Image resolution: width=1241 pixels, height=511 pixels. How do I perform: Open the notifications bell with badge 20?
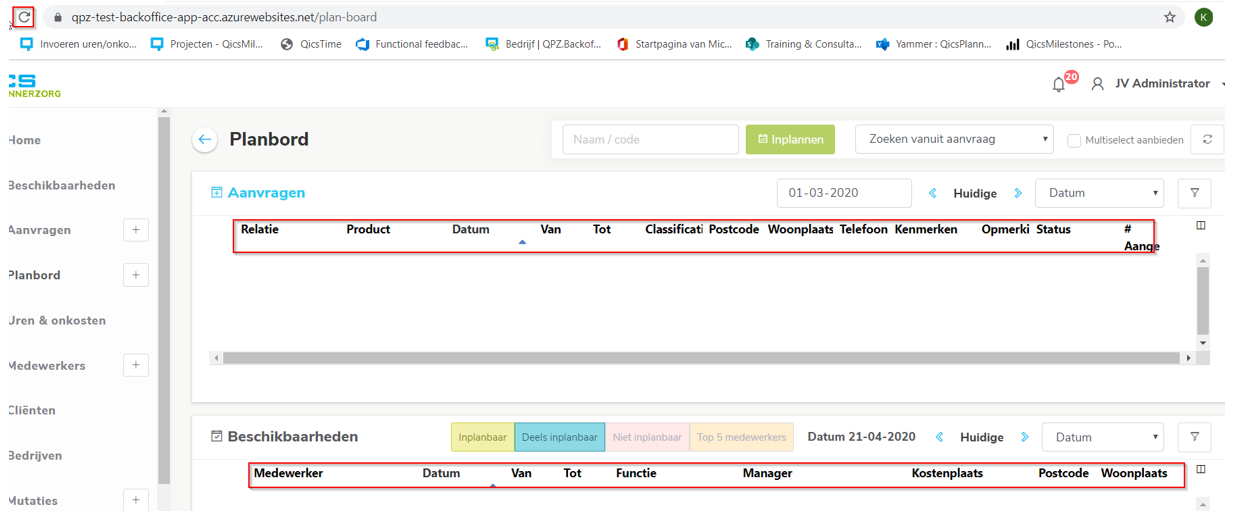tap(1059, 84)
